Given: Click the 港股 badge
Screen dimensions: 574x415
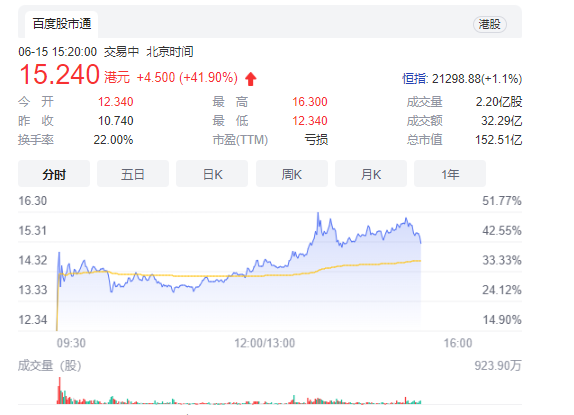Looking at the screenshot, I should coord(490,25).
